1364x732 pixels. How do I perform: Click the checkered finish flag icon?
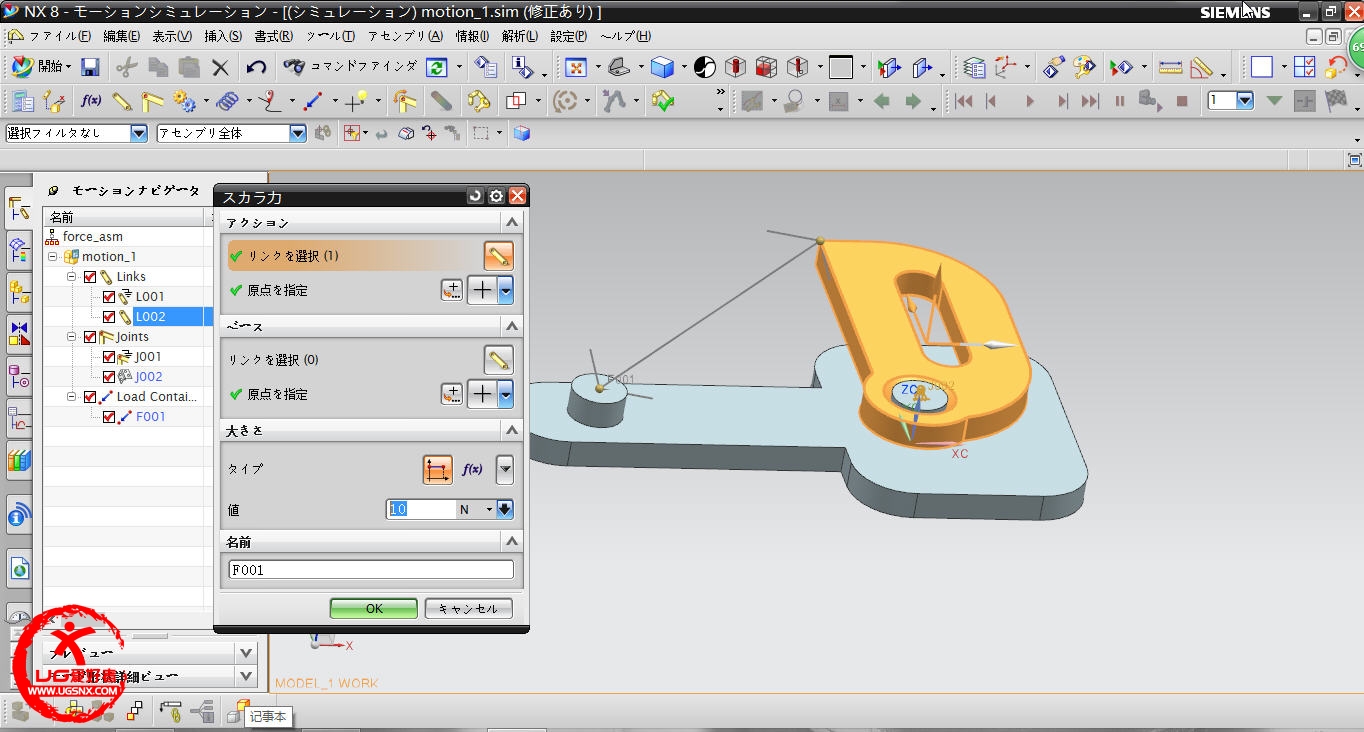pos(1335,101)
